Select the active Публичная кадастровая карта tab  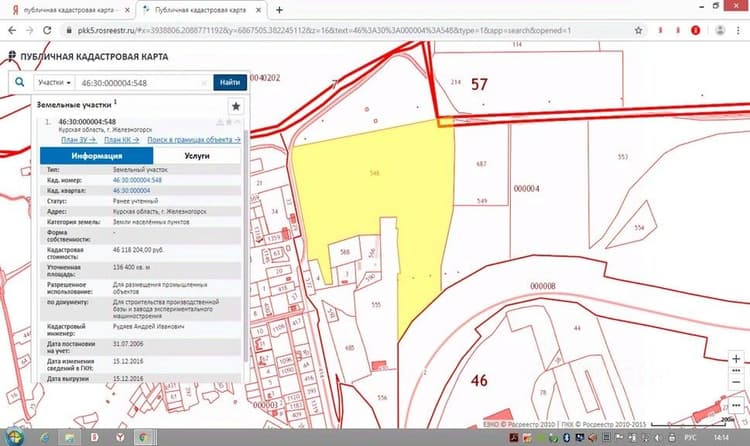201,10
